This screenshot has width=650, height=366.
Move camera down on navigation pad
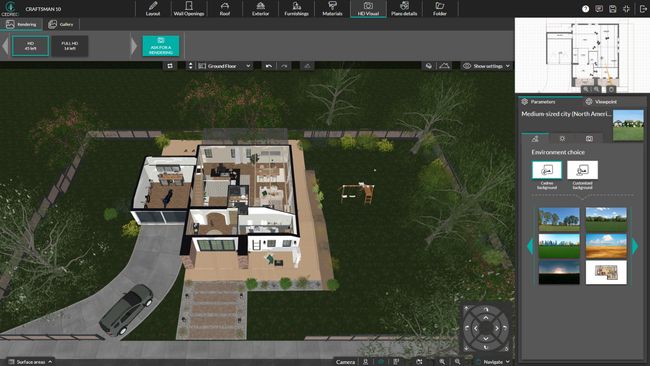pyautogui.click(x=486, y=339)
